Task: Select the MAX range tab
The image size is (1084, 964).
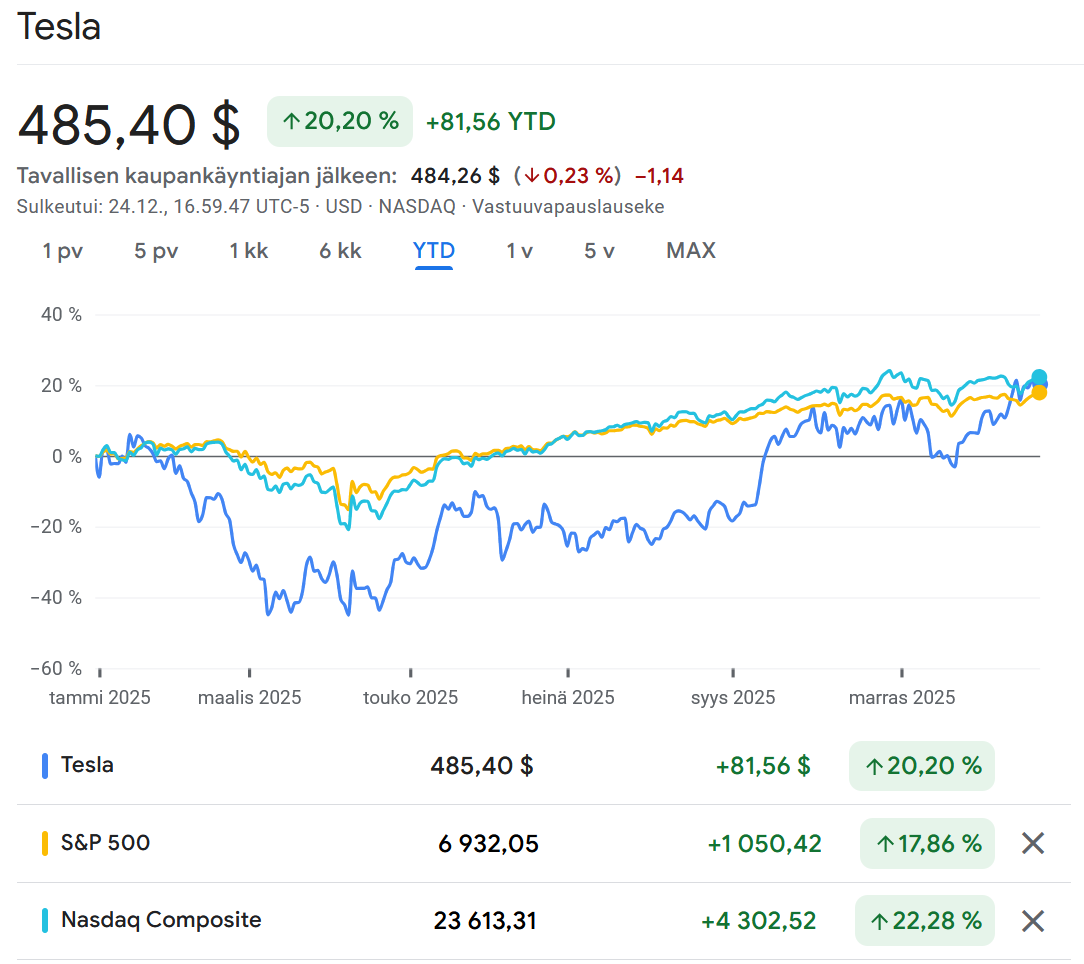Action: (691, 251)
